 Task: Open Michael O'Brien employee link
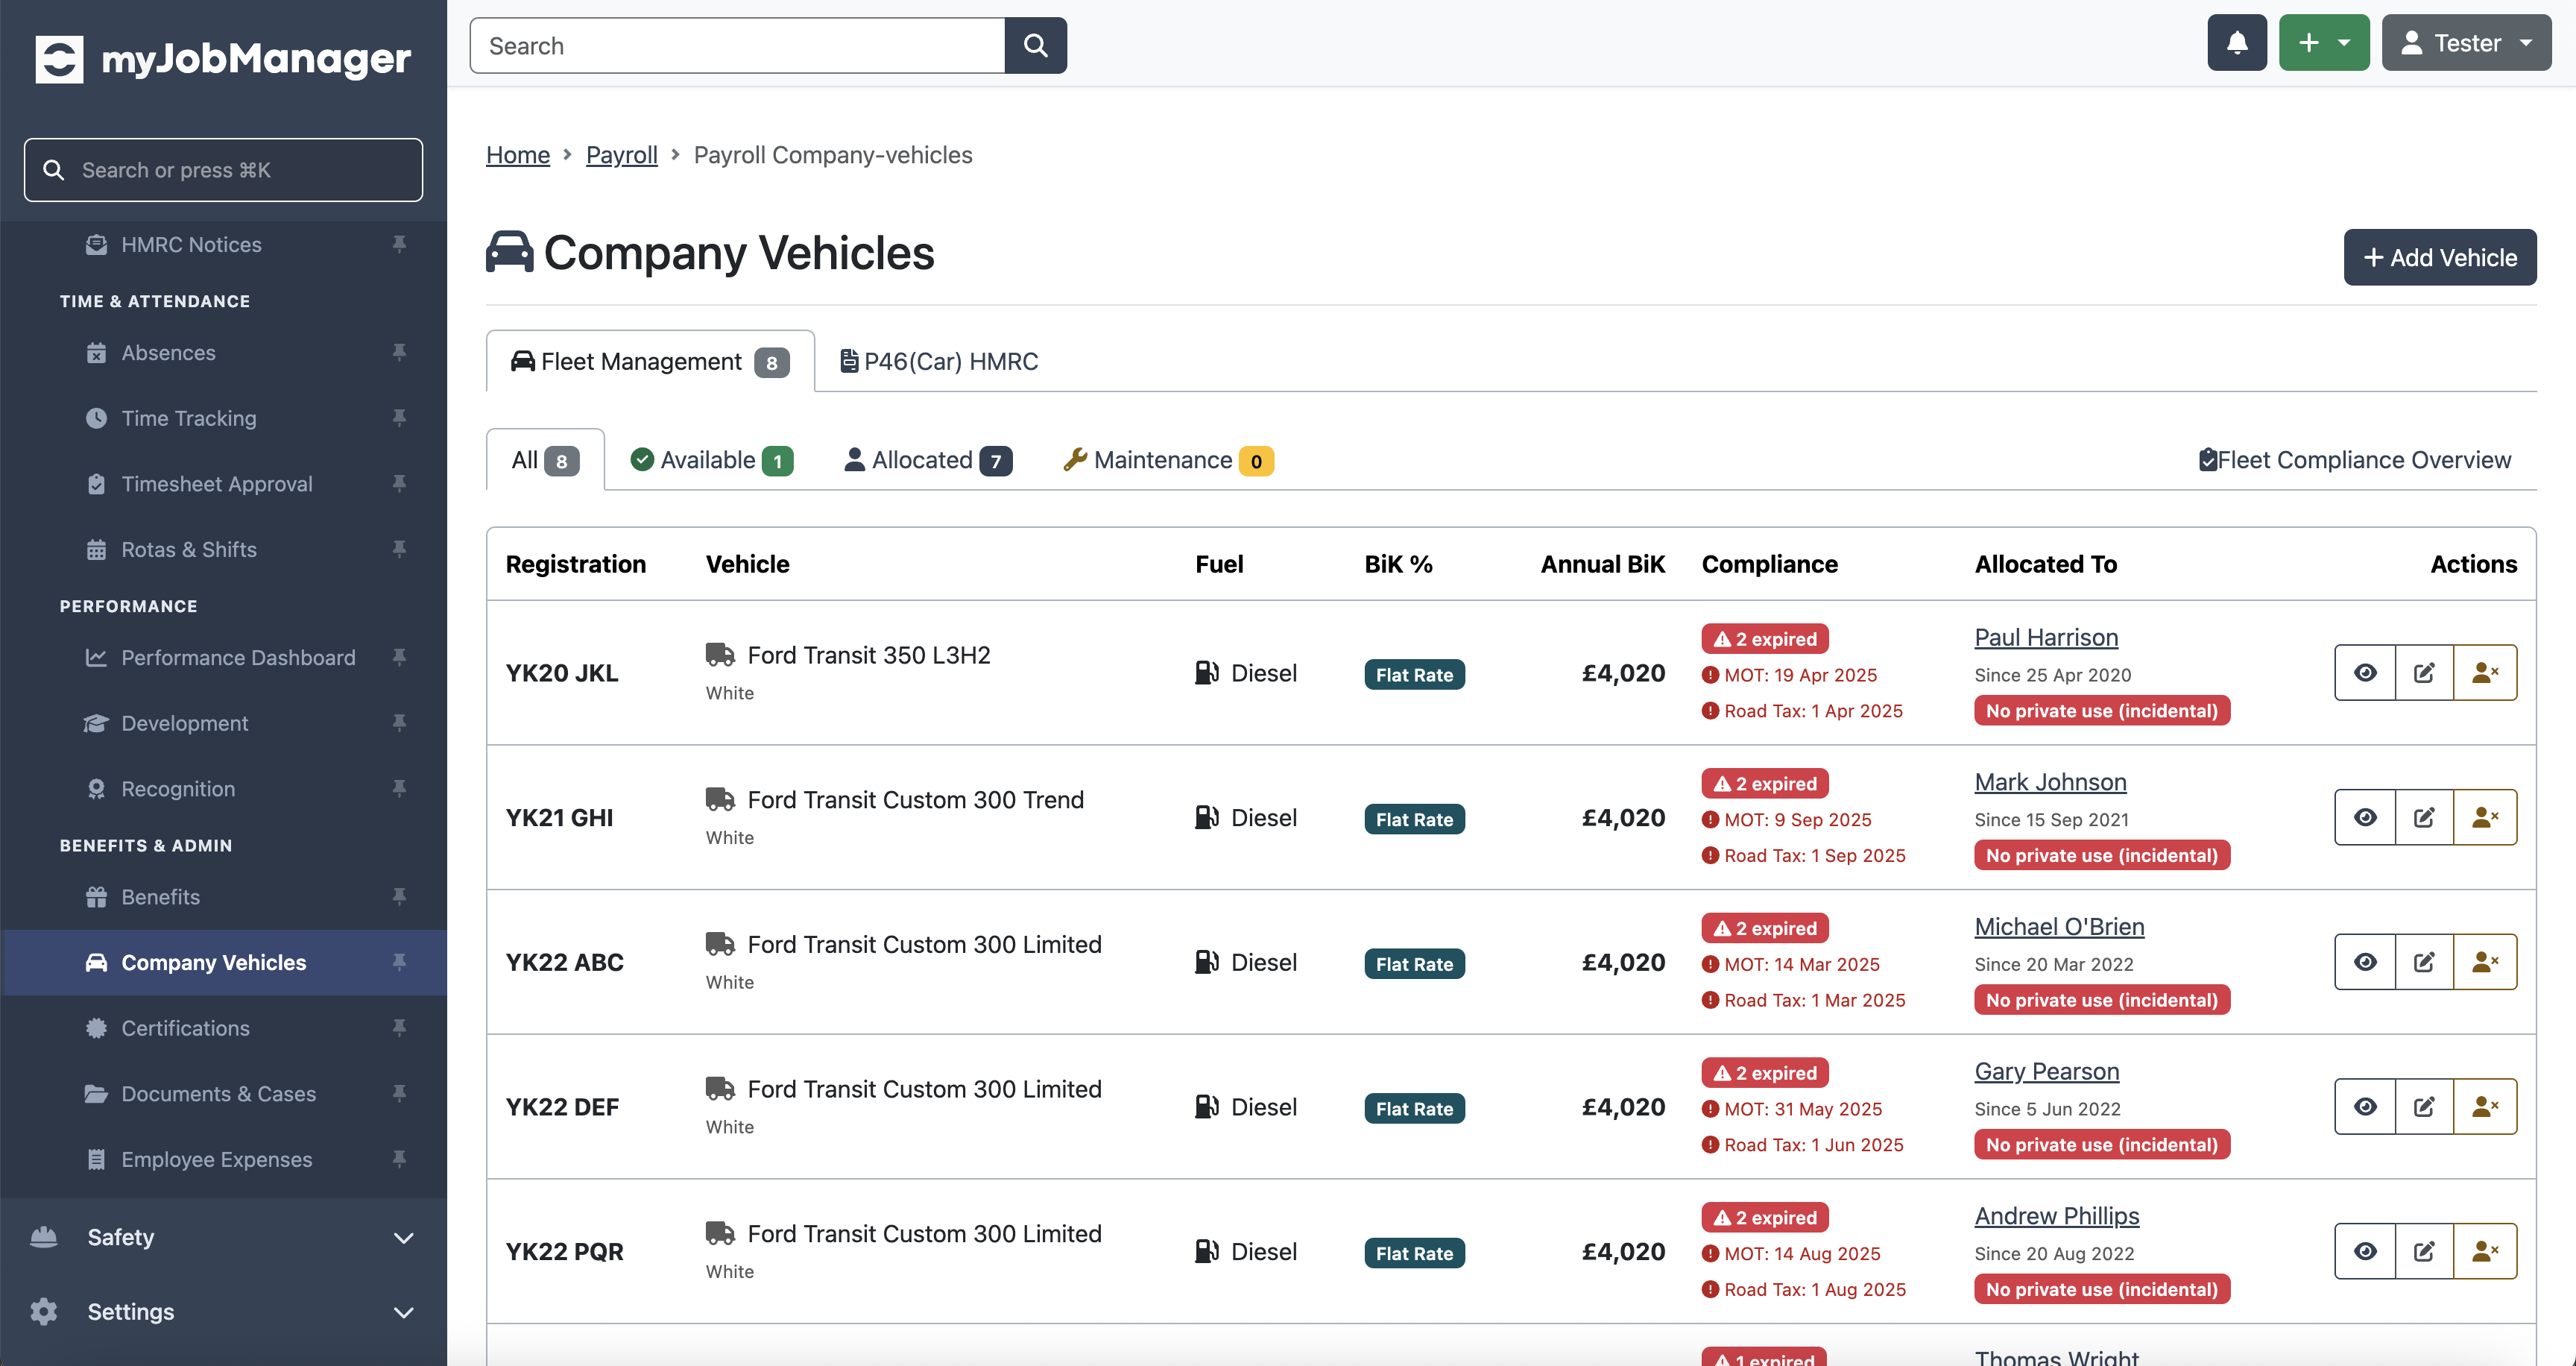click(2059, 927)
